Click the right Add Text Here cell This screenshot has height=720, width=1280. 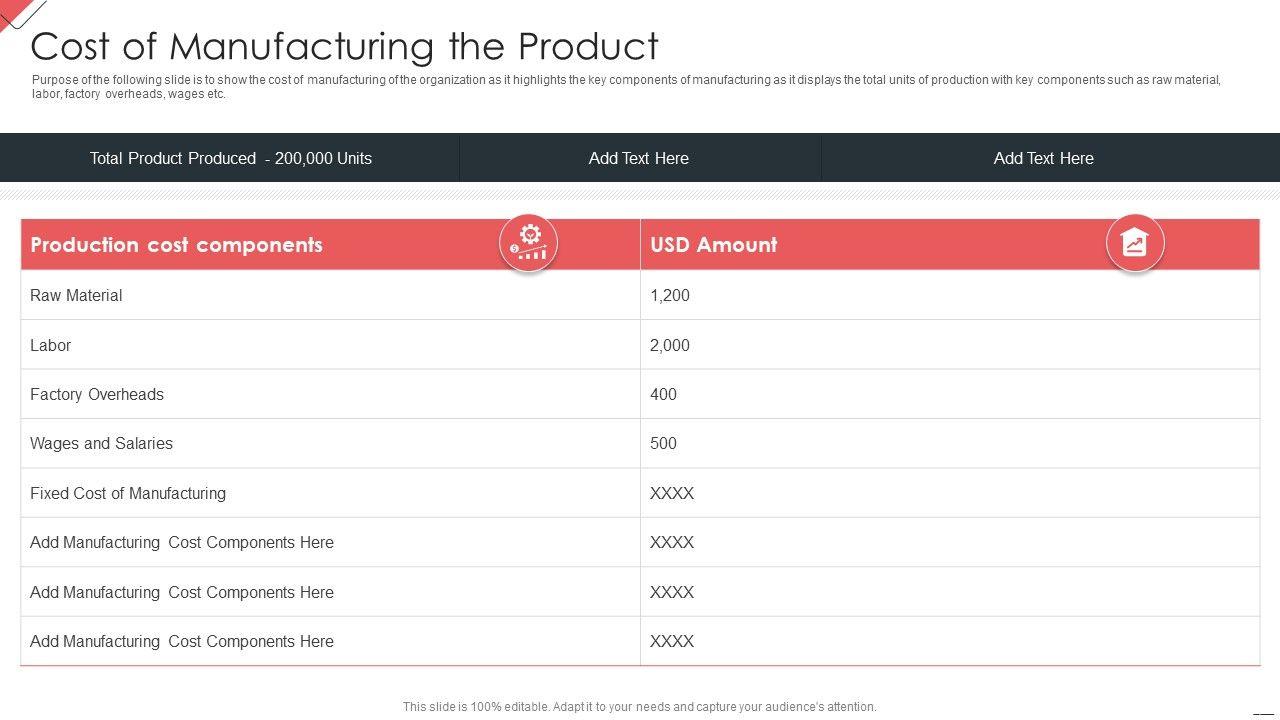[1043, 158]
